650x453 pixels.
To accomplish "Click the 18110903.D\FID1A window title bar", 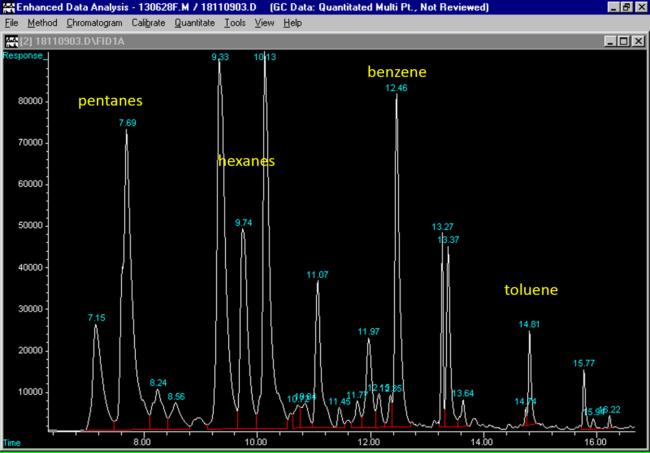I will coord(300,40).
